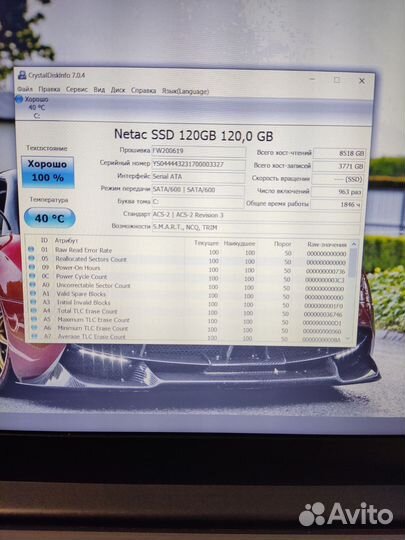
Task: Click the Прошивка field FW200619
Action: 199,151
